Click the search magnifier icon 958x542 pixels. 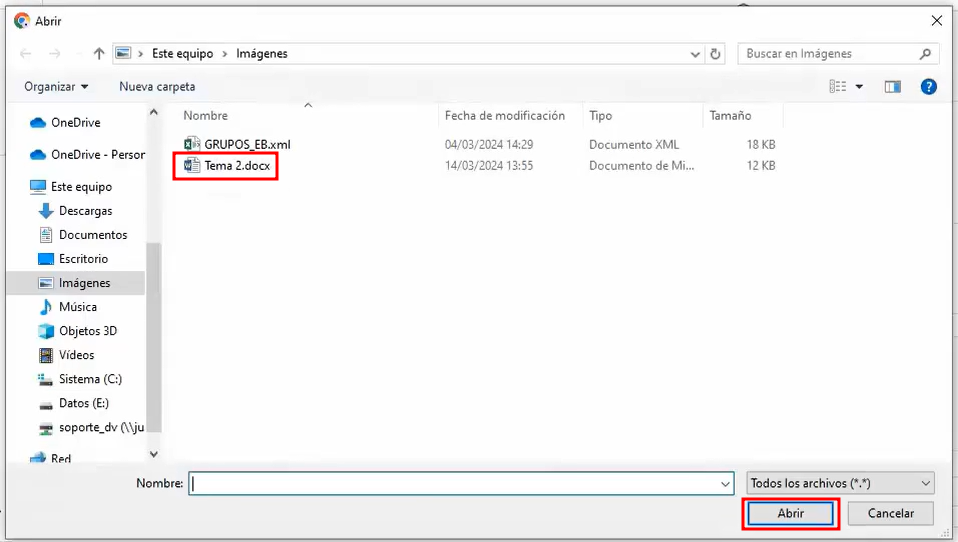pyautogui.click(x=925, y=54)
